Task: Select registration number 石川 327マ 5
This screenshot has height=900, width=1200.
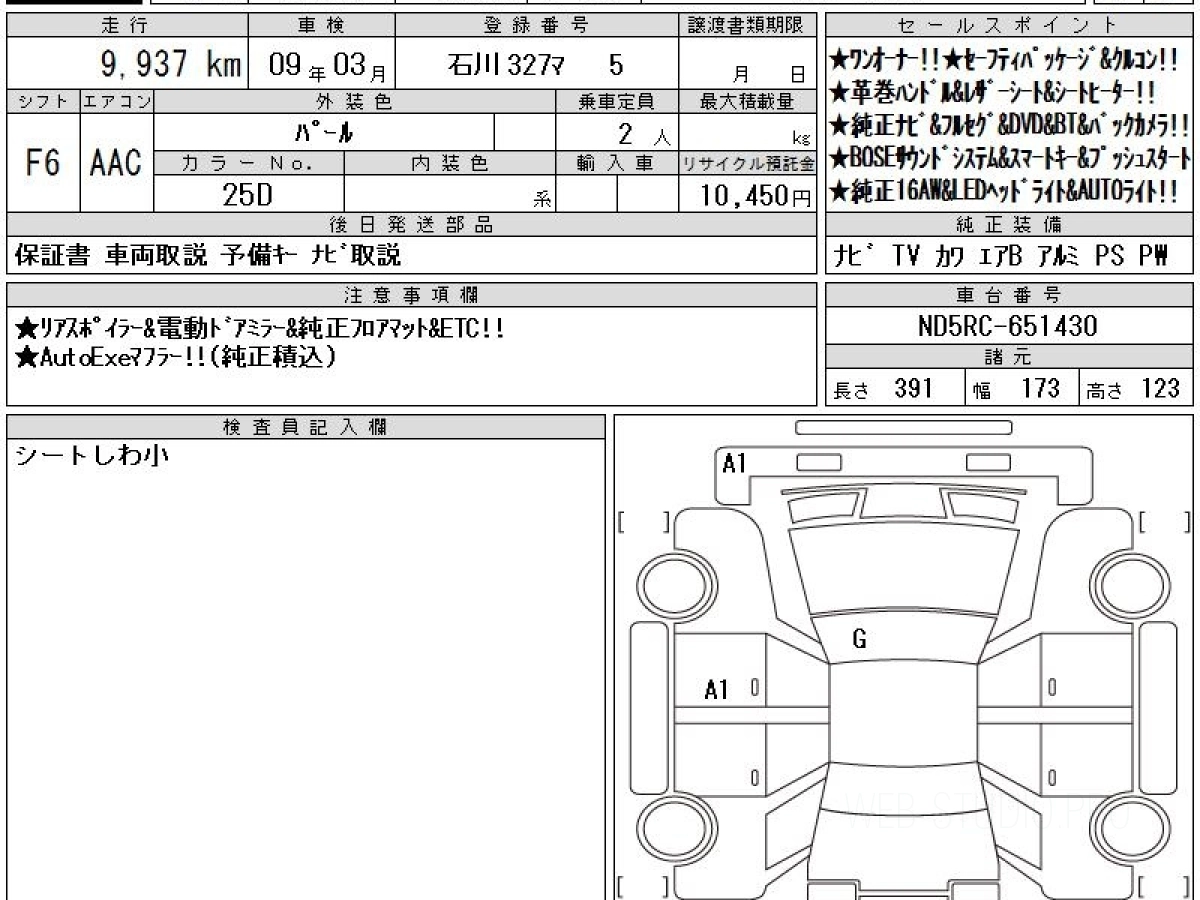Action: [x=535, y=66]
